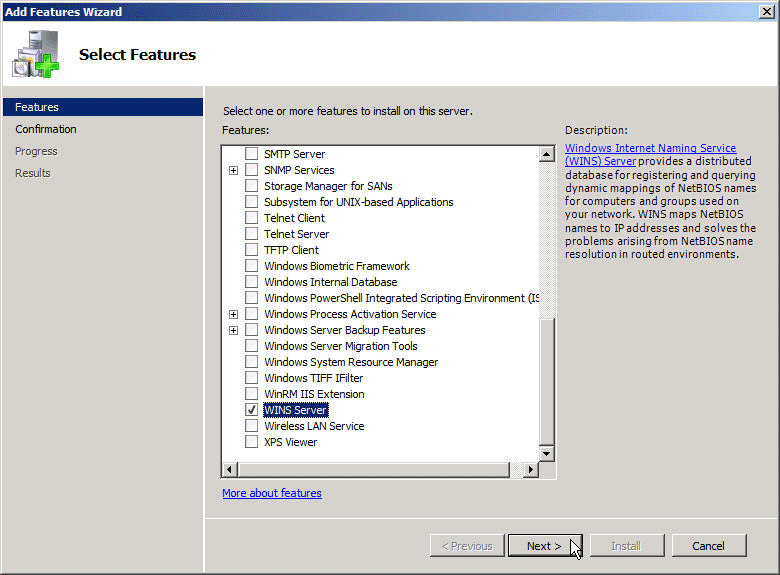The height and width of the screenshot is (575, 780).
Task: Open the Confirmation step in sidebar
Action: click(46, 129)
